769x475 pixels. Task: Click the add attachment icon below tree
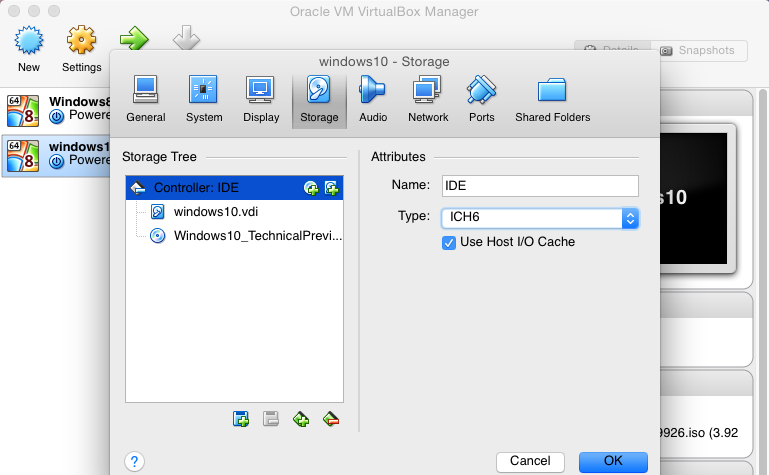[x=301, y=419]
